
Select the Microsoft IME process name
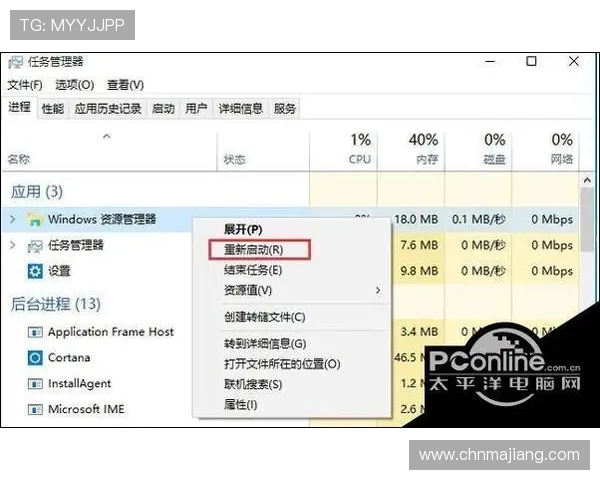coord(86,409)
